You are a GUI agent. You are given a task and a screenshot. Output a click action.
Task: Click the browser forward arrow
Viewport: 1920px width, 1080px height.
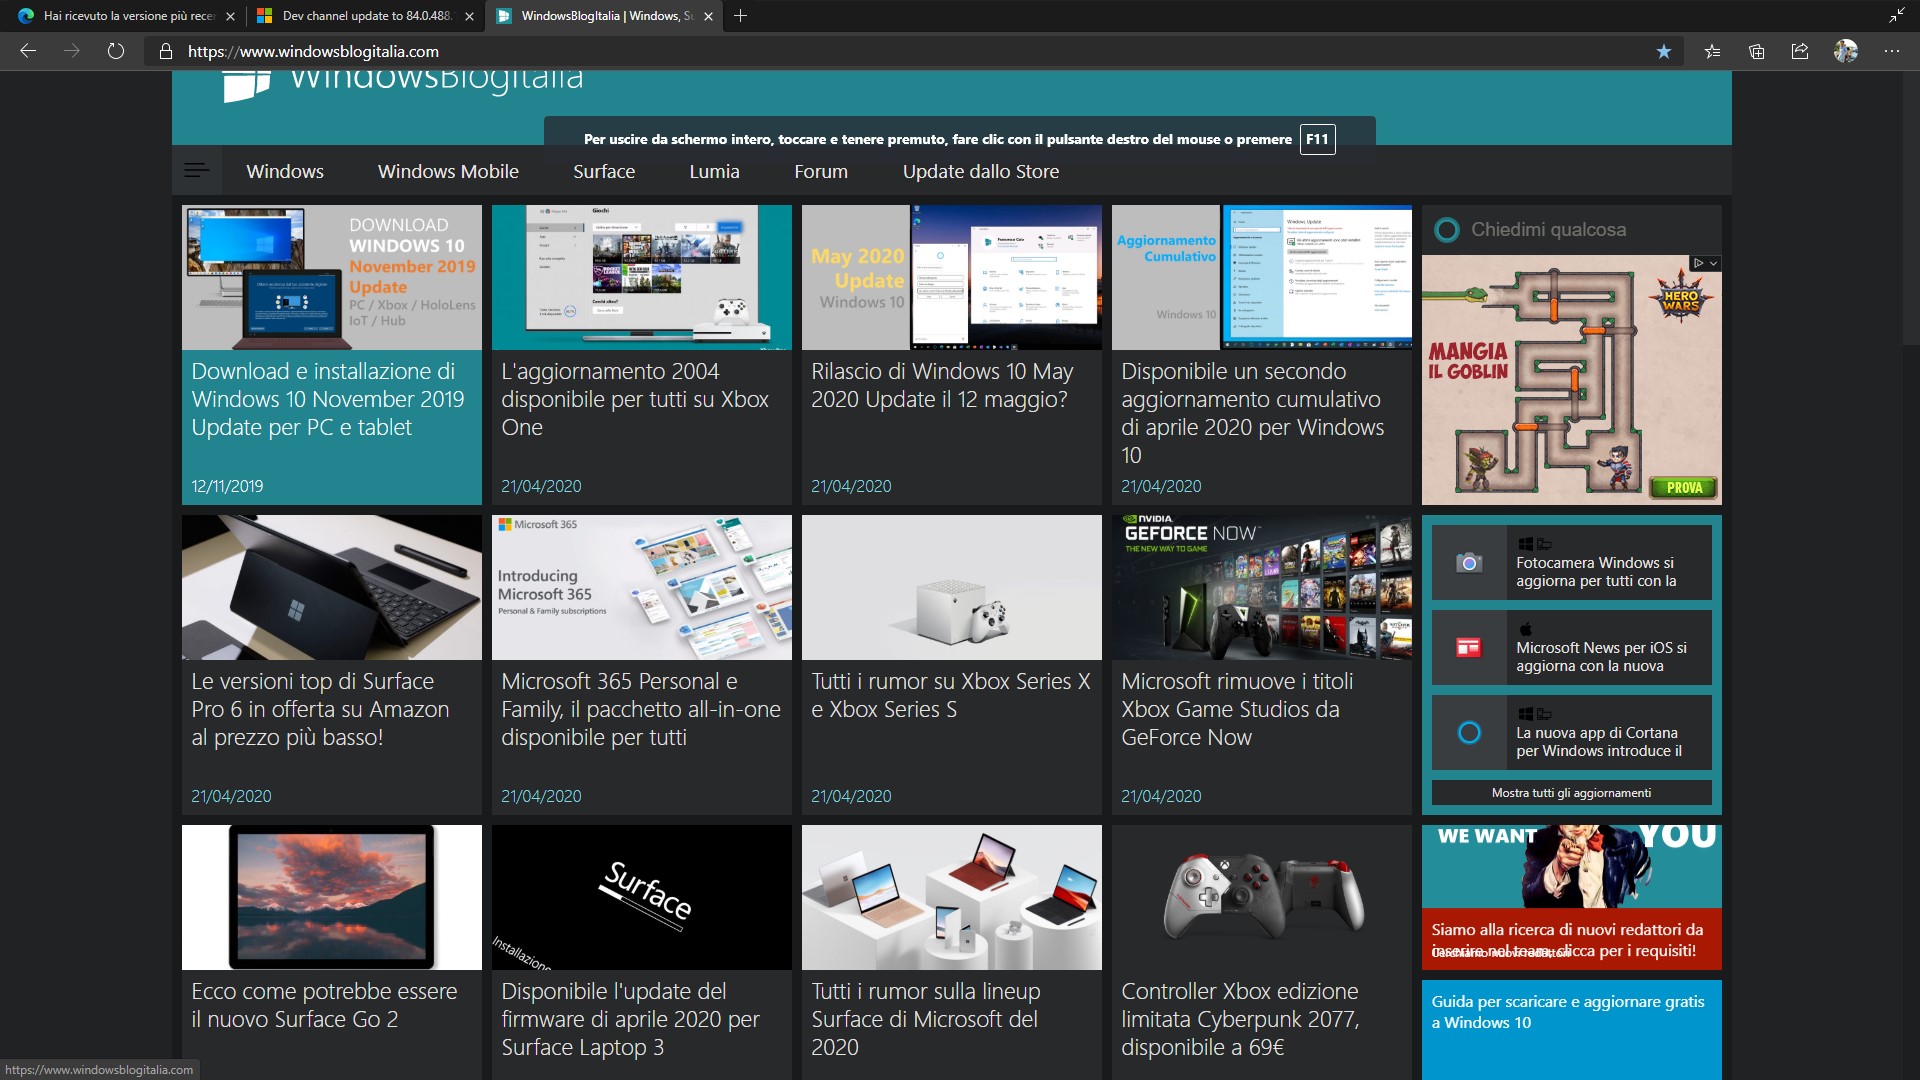click(72, 51)
